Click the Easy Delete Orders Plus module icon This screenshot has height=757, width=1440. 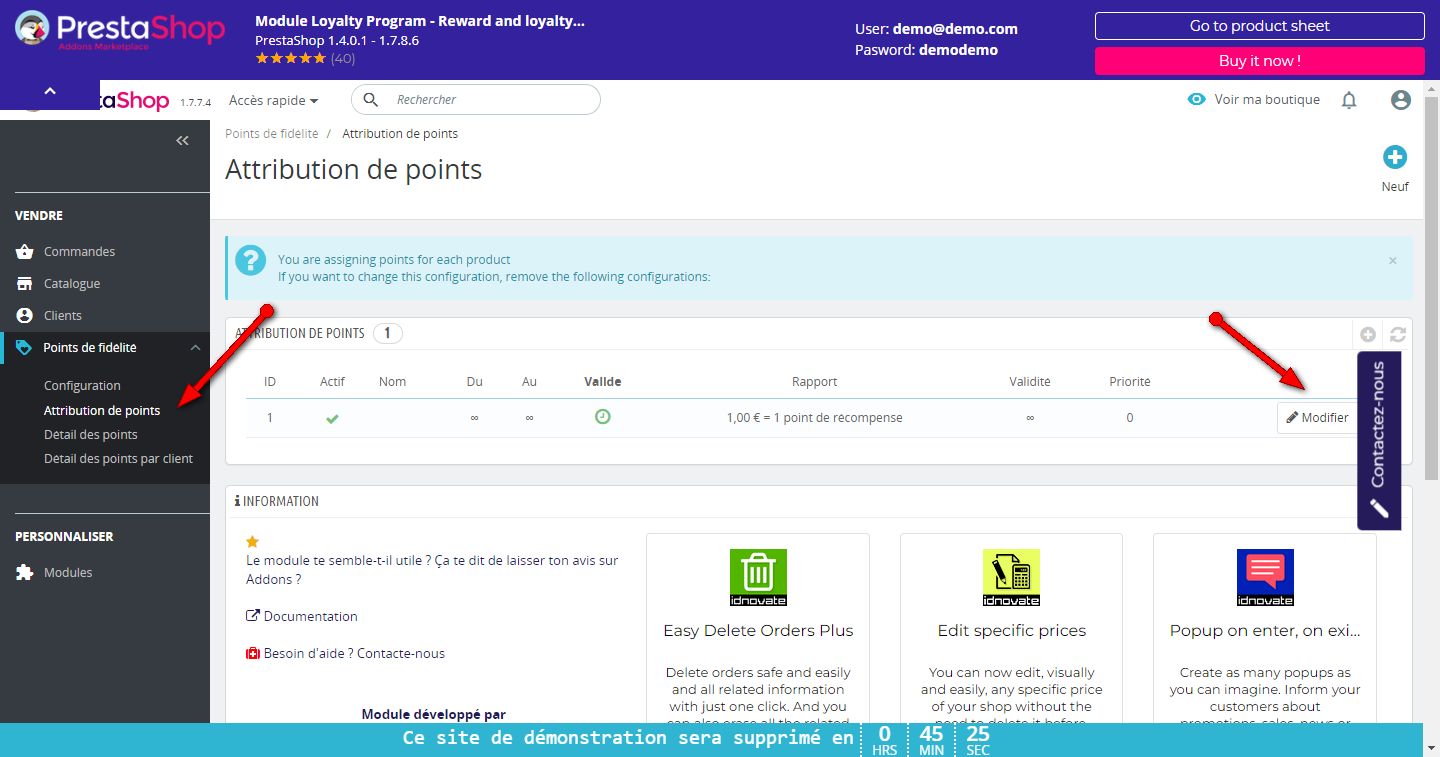(758, 577)
